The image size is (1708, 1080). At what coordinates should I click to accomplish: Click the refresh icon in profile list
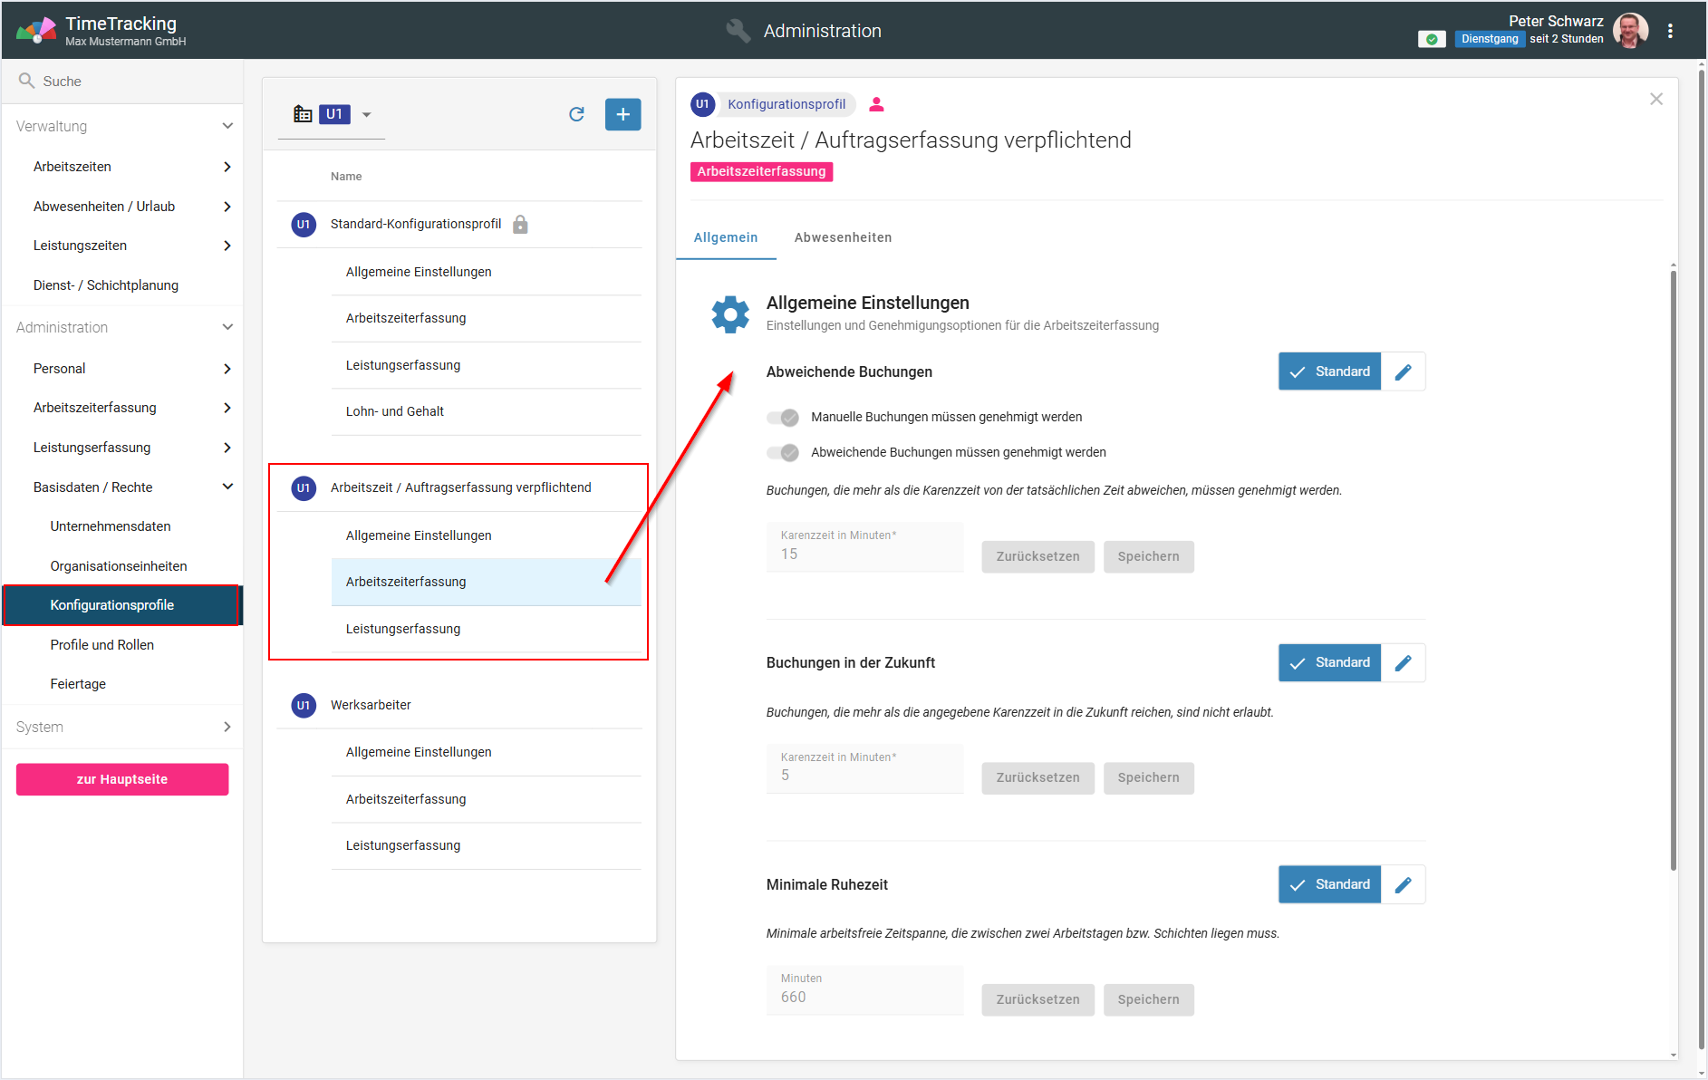point(576,114)
